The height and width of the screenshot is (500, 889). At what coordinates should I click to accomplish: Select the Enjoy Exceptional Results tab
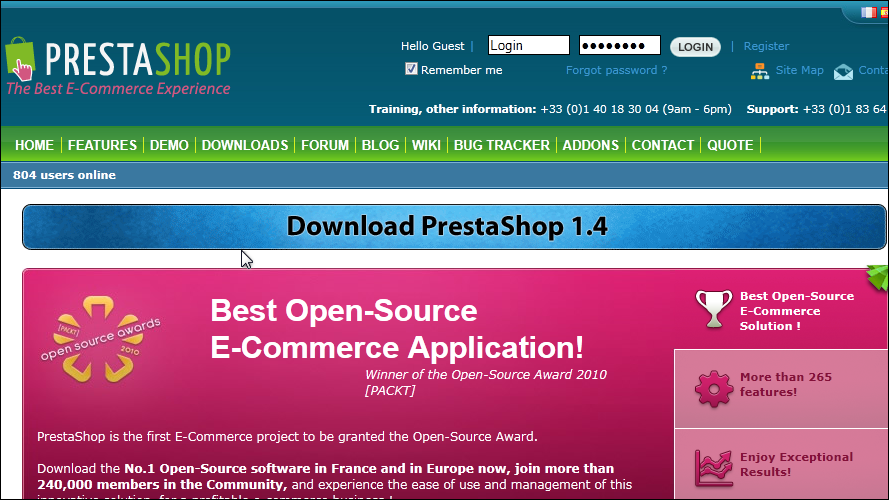click(781, 464)
